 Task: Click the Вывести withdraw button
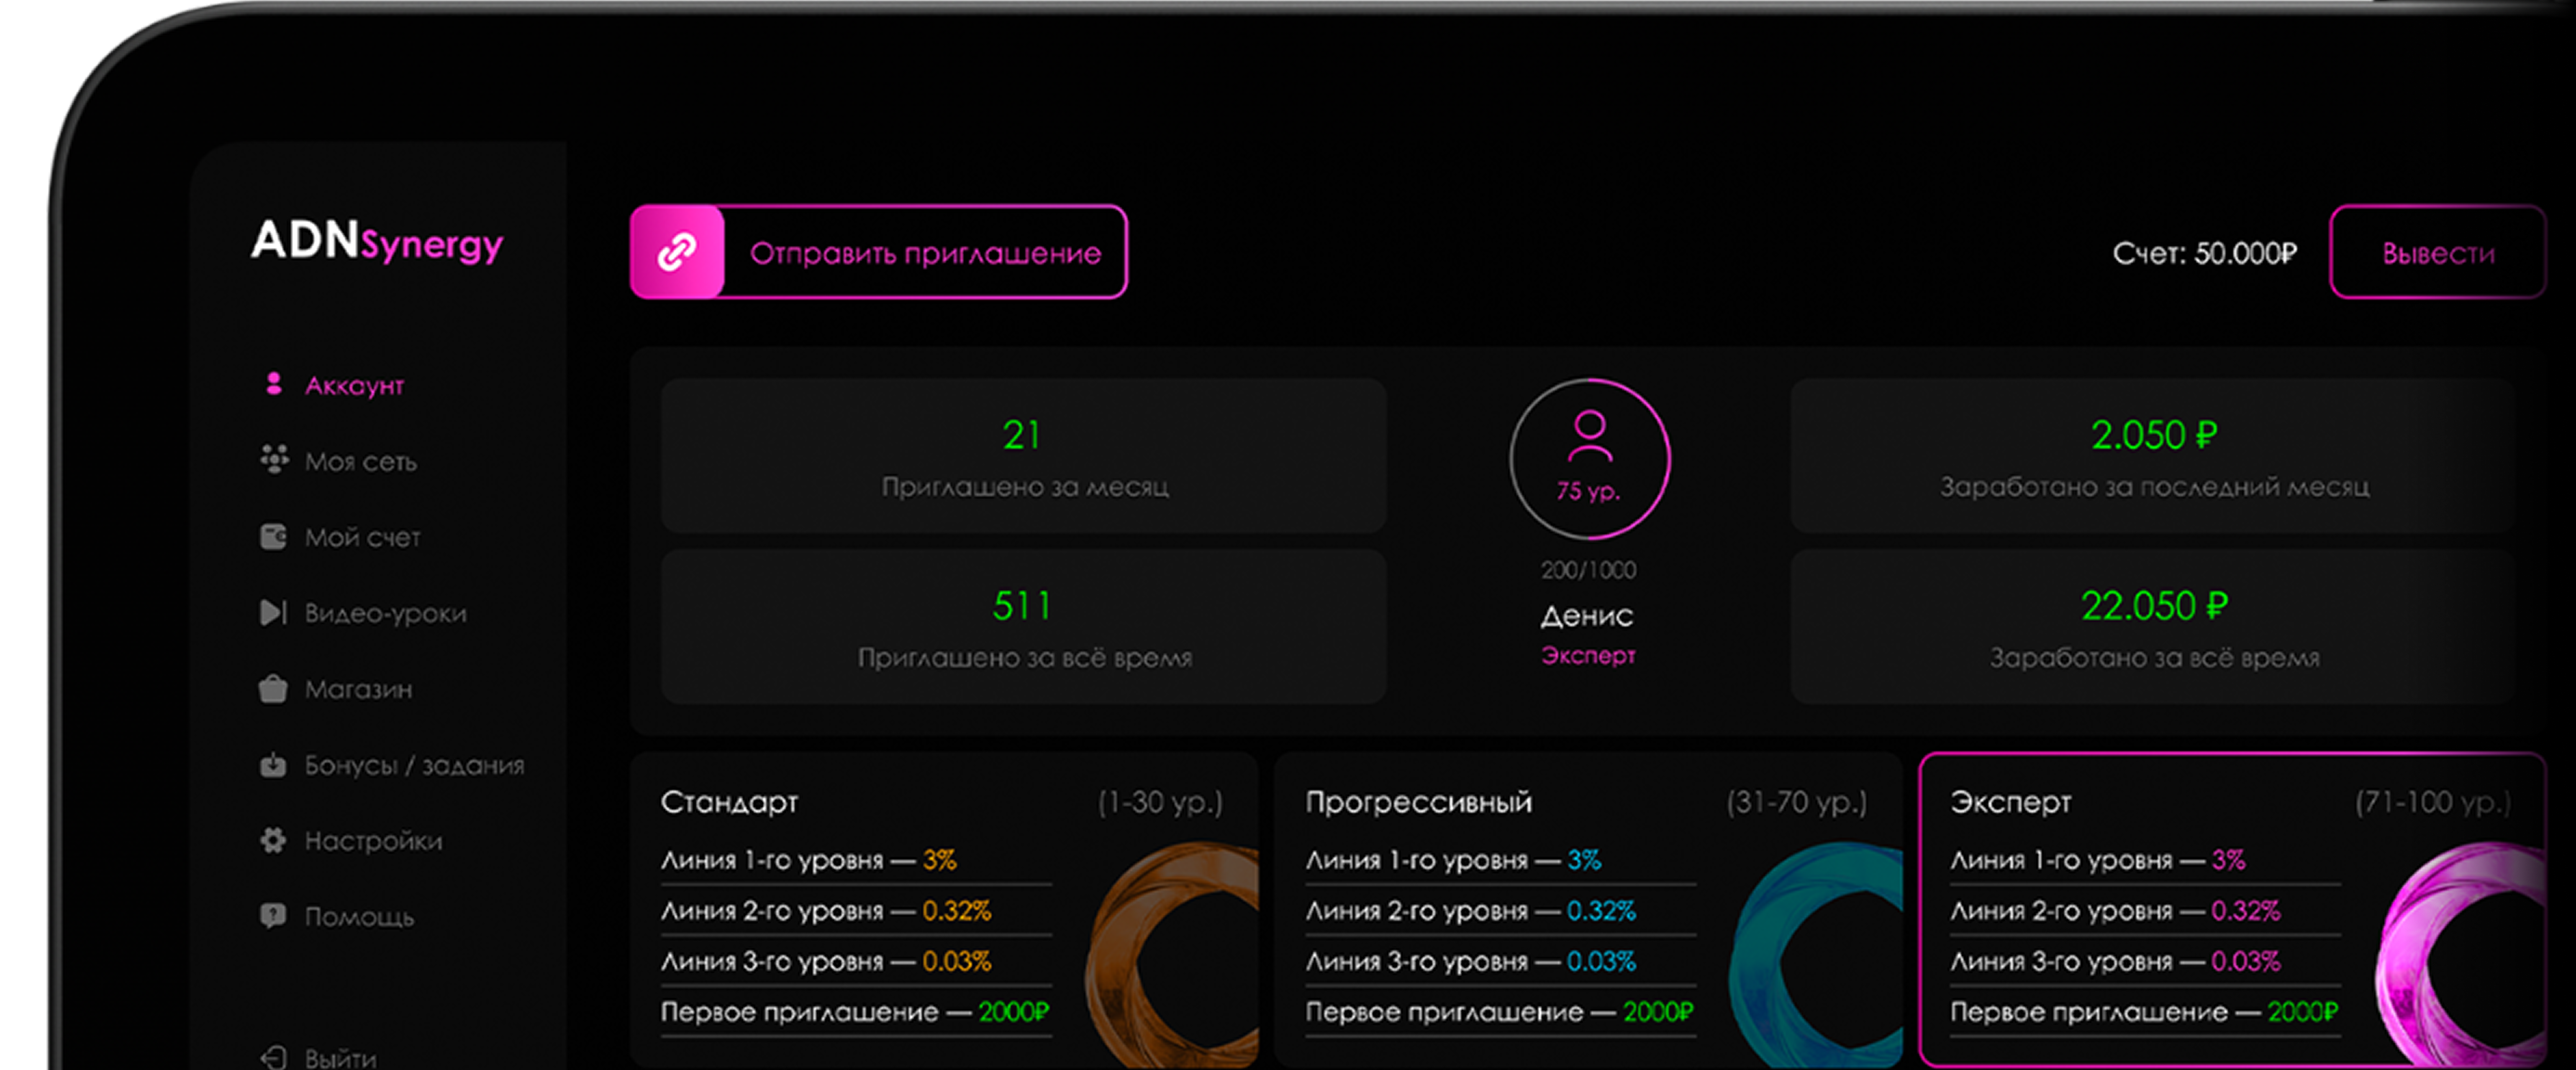2437,252
